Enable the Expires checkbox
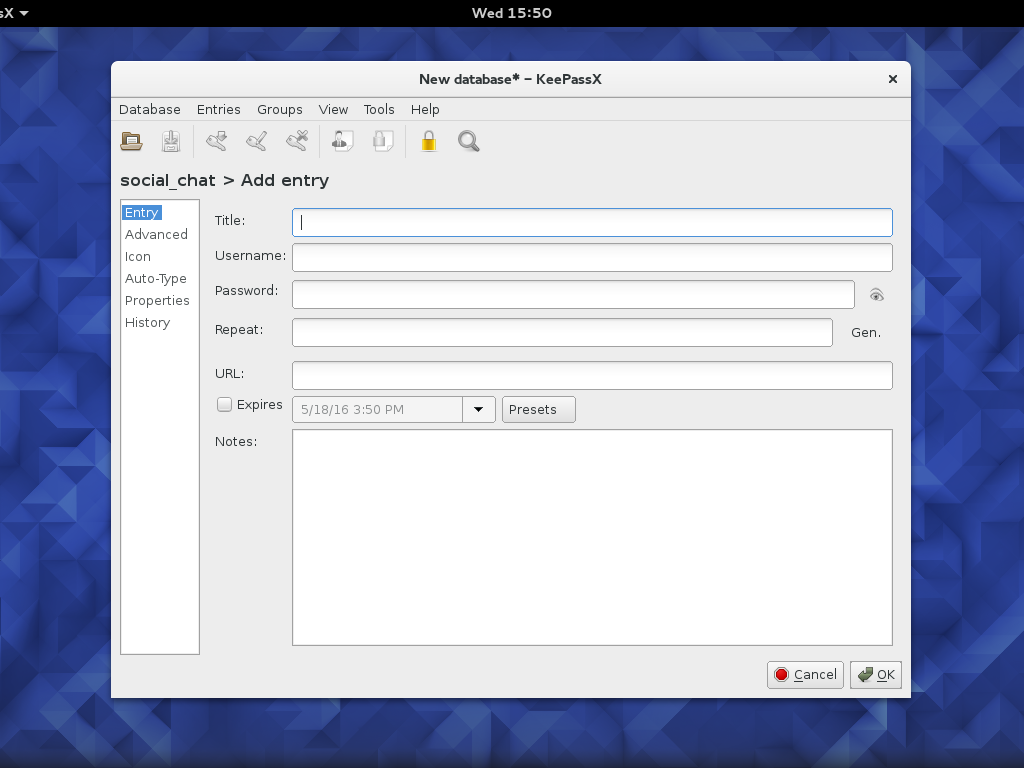Screen dimensions: 1024x768 coord(224,405)
